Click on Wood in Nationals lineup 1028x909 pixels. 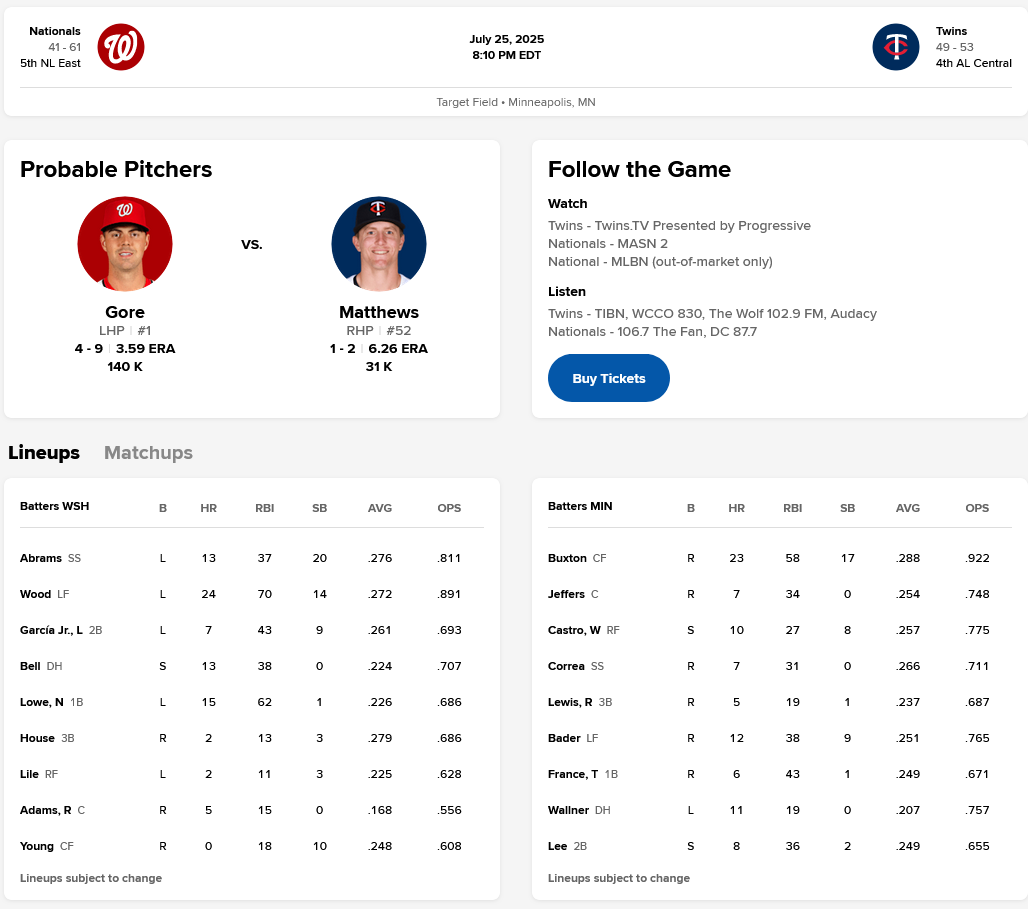pyautogui.click(x=35, y=594)
